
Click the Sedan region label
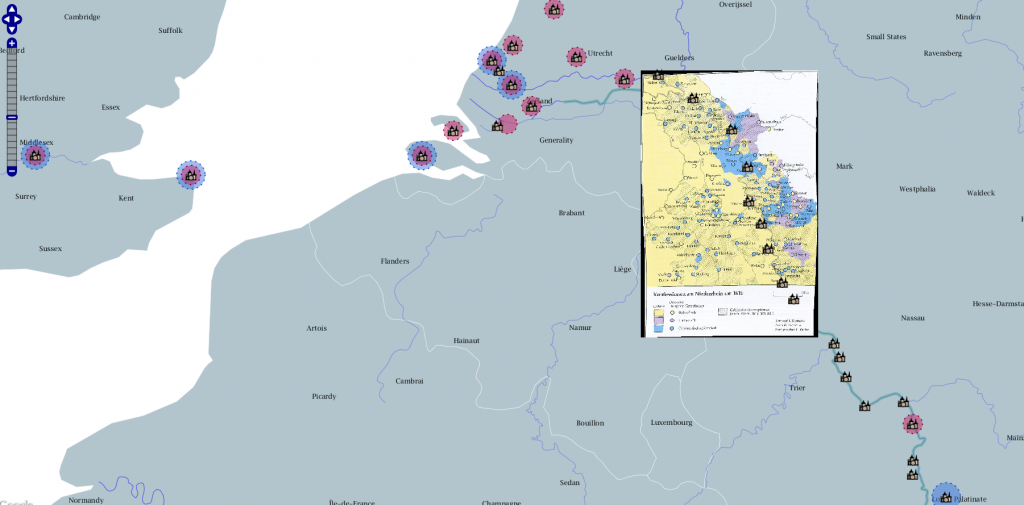(569, 483)
